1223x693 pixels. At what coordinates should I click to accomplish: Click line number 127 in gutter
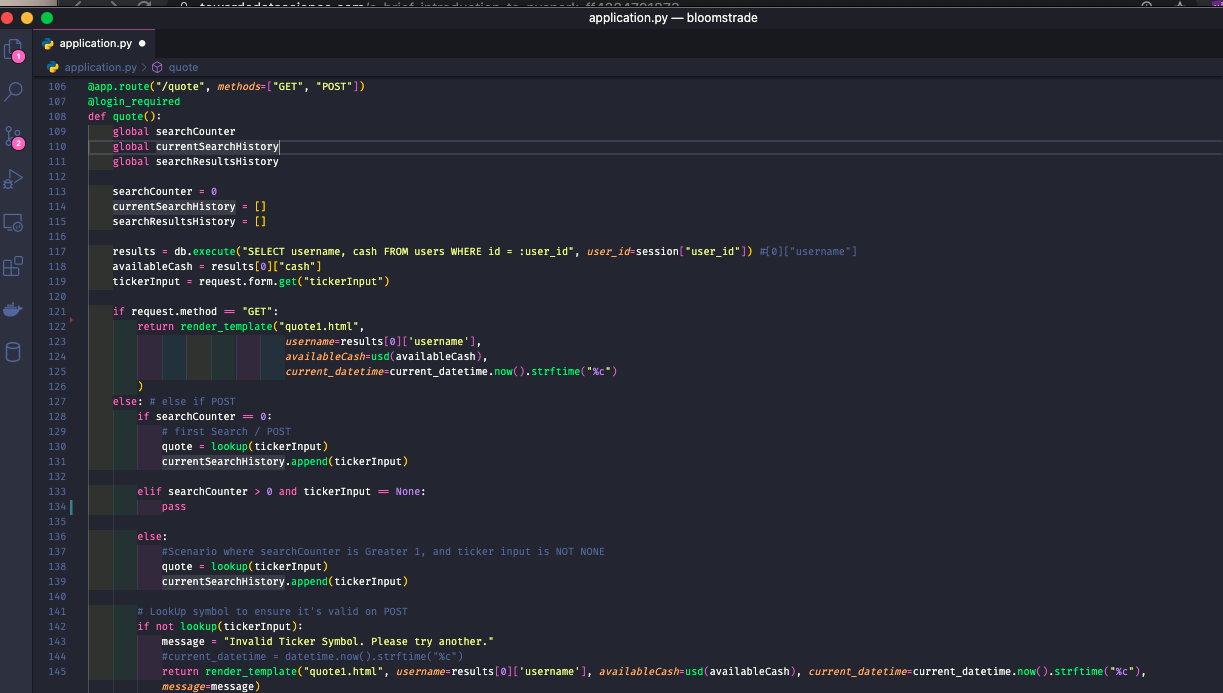[56, 402]
